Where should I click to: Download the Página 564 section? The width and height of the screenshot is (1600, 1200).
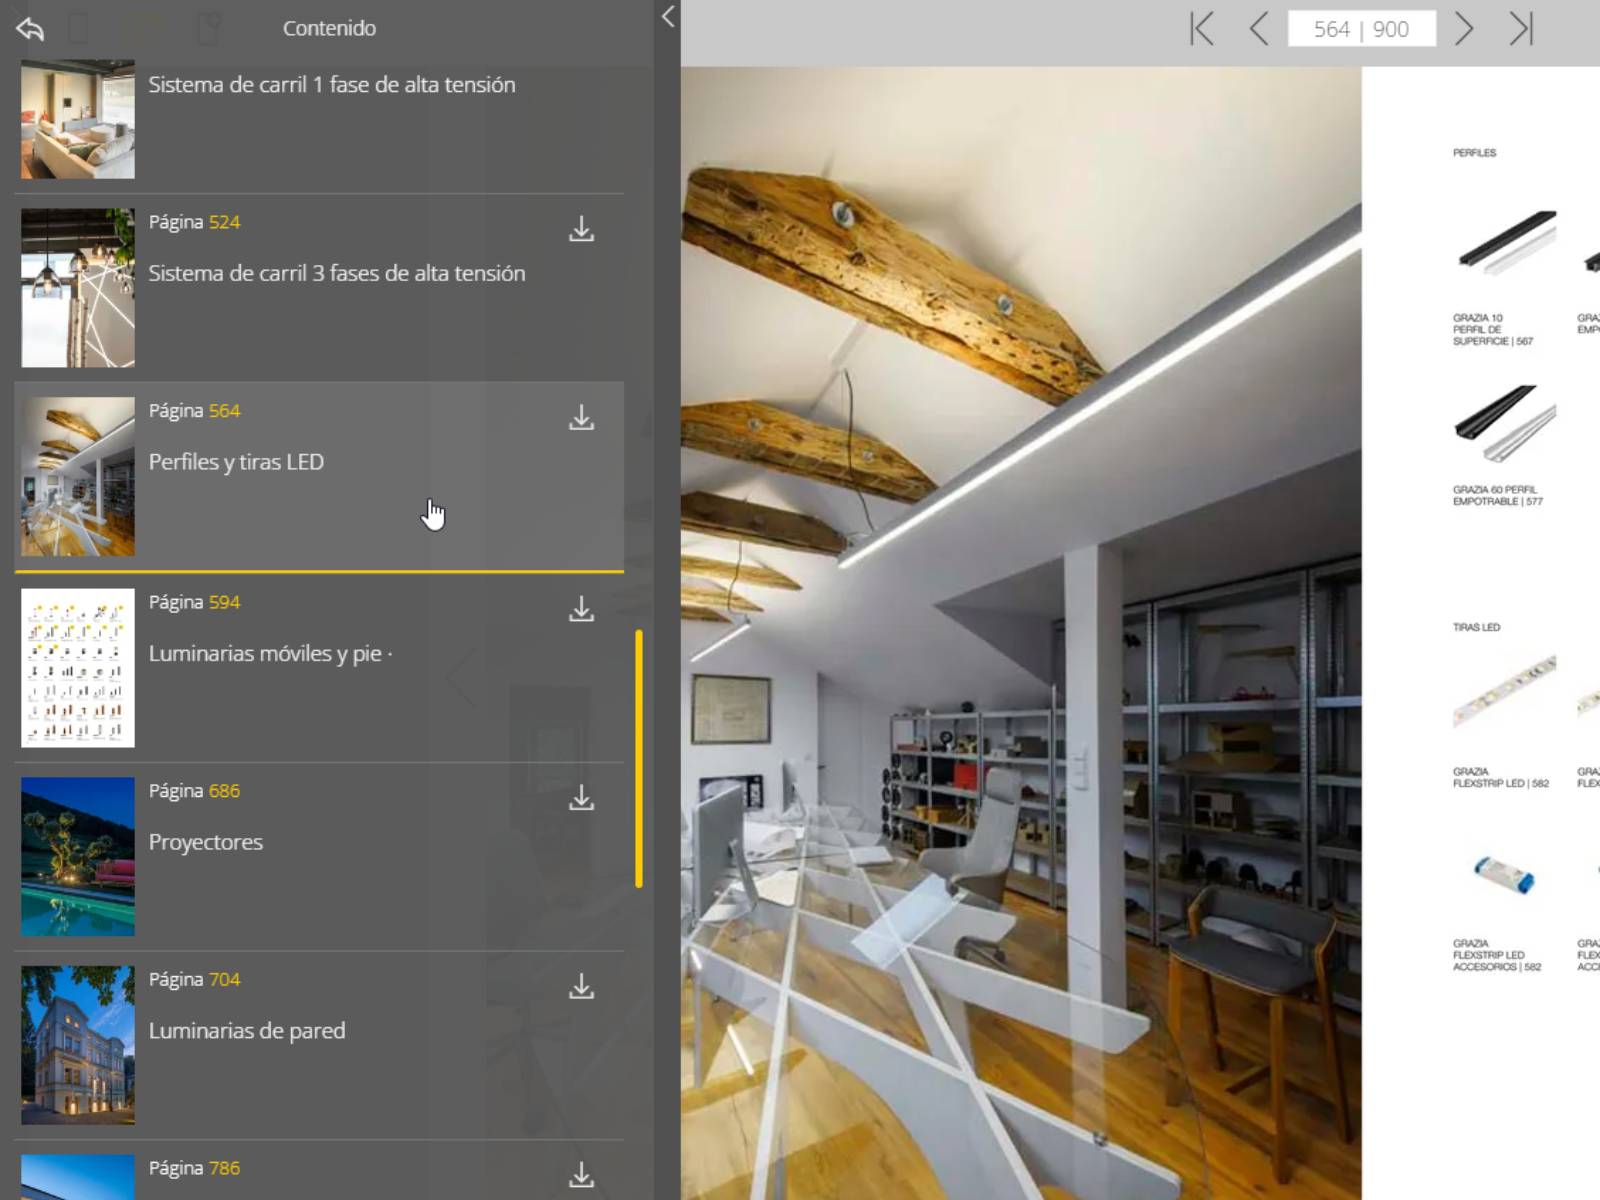tap(581, 417)
